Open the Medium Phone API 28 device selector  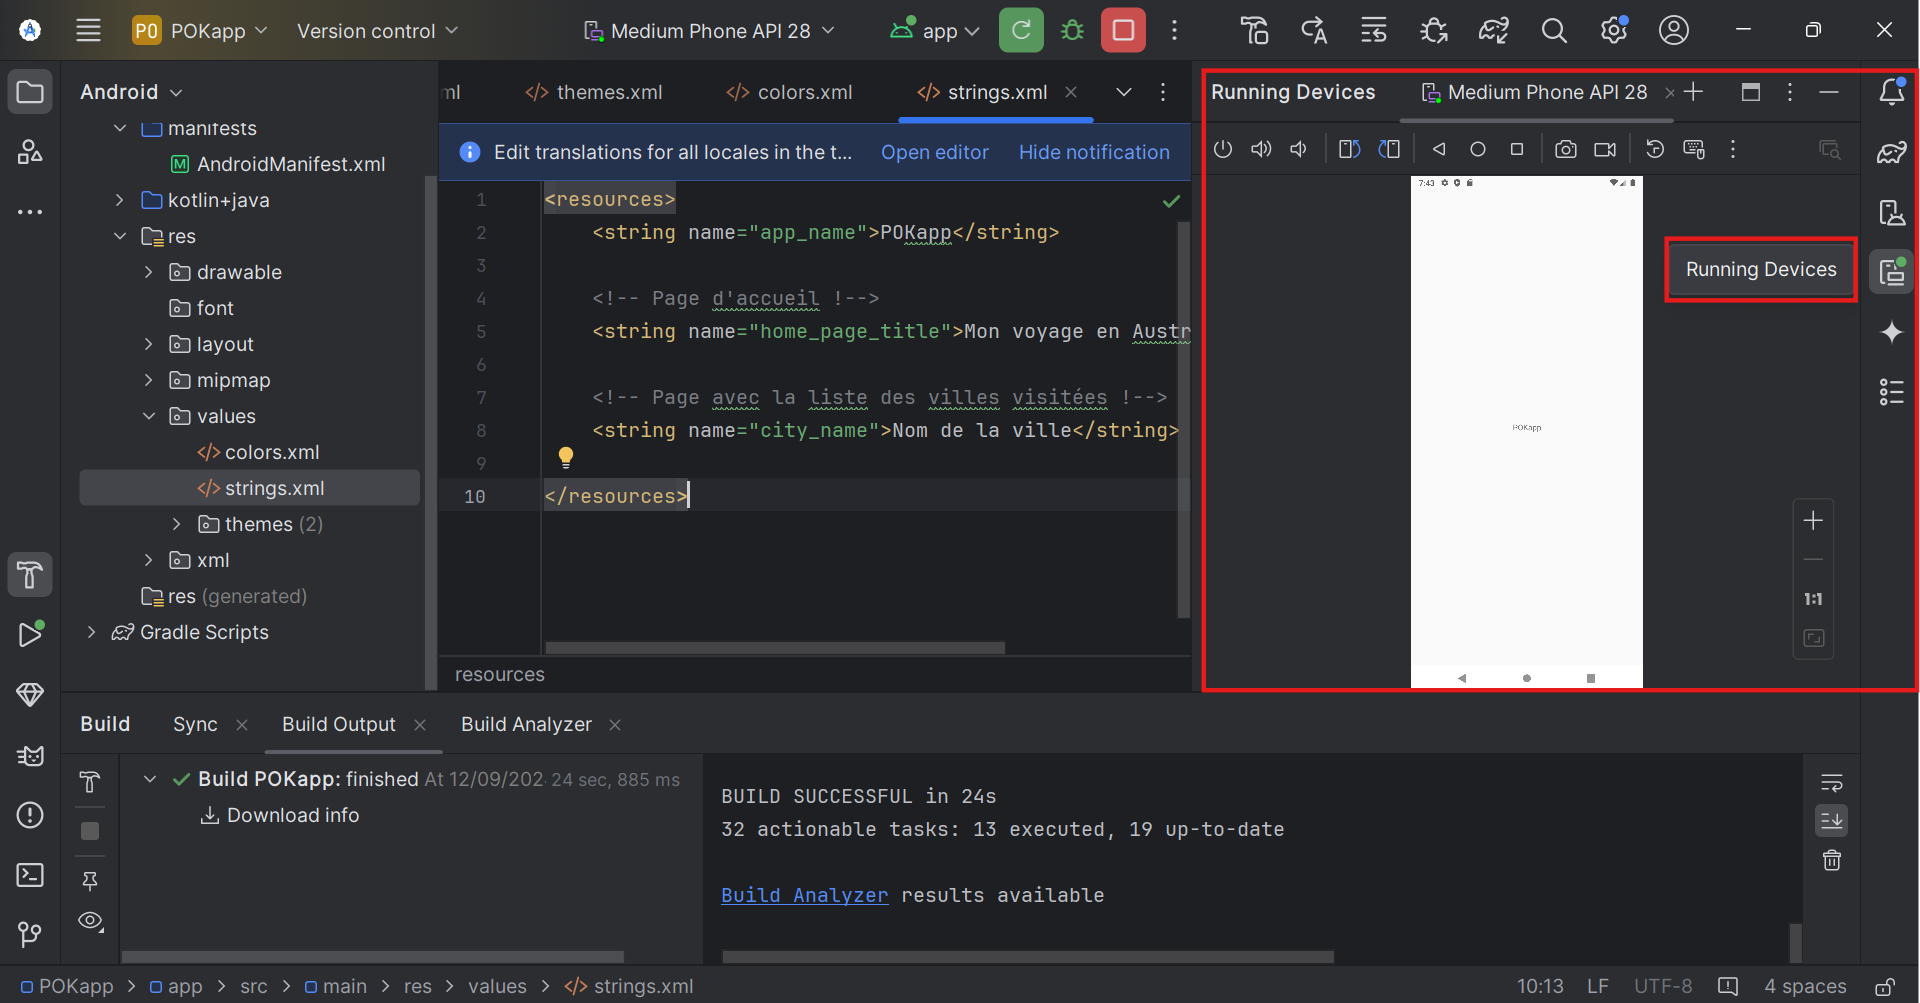[x=710, y=31]
